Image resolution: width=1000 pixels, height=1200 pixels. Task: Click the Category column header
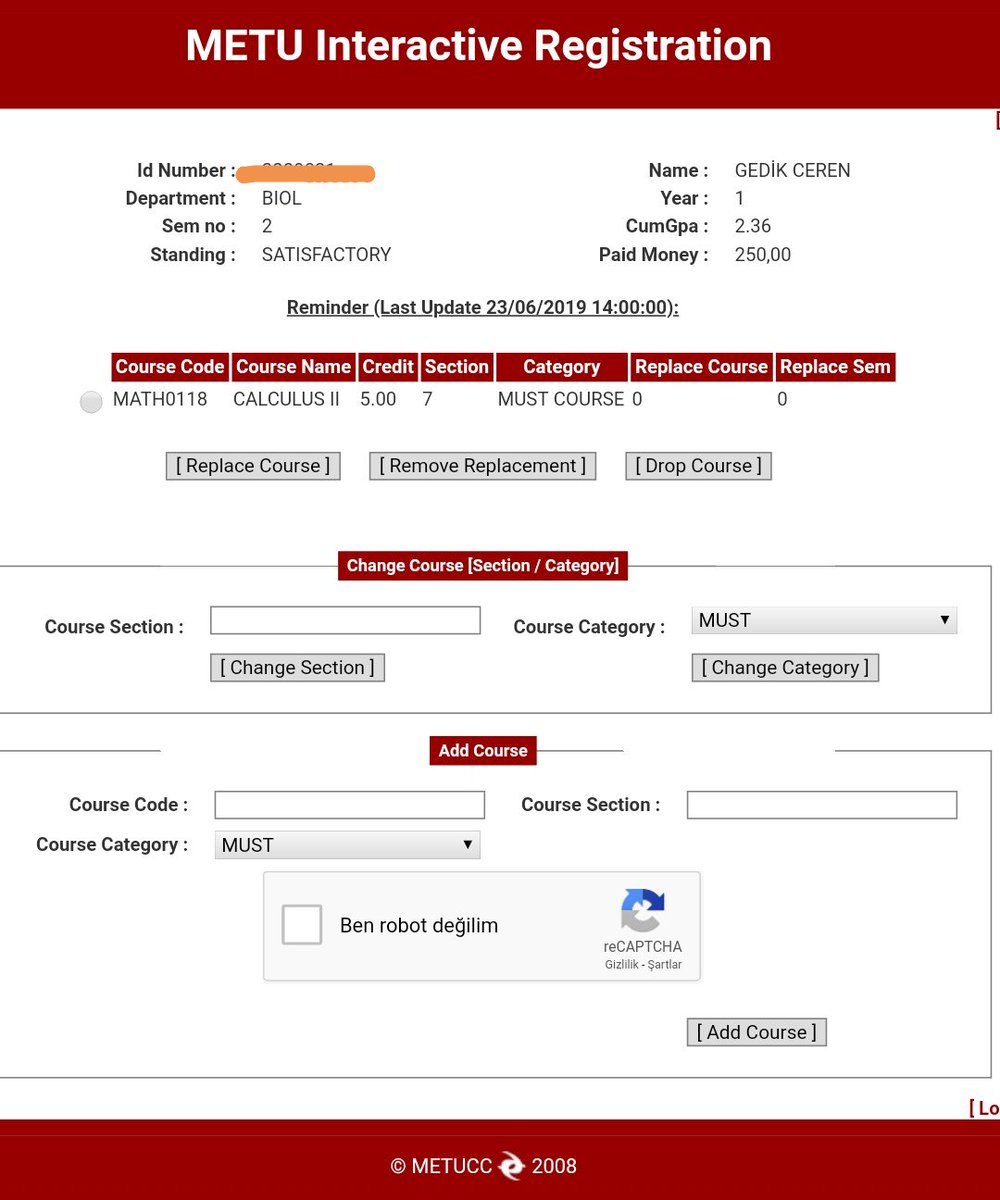pyautogui.click(x=562, y=367)
